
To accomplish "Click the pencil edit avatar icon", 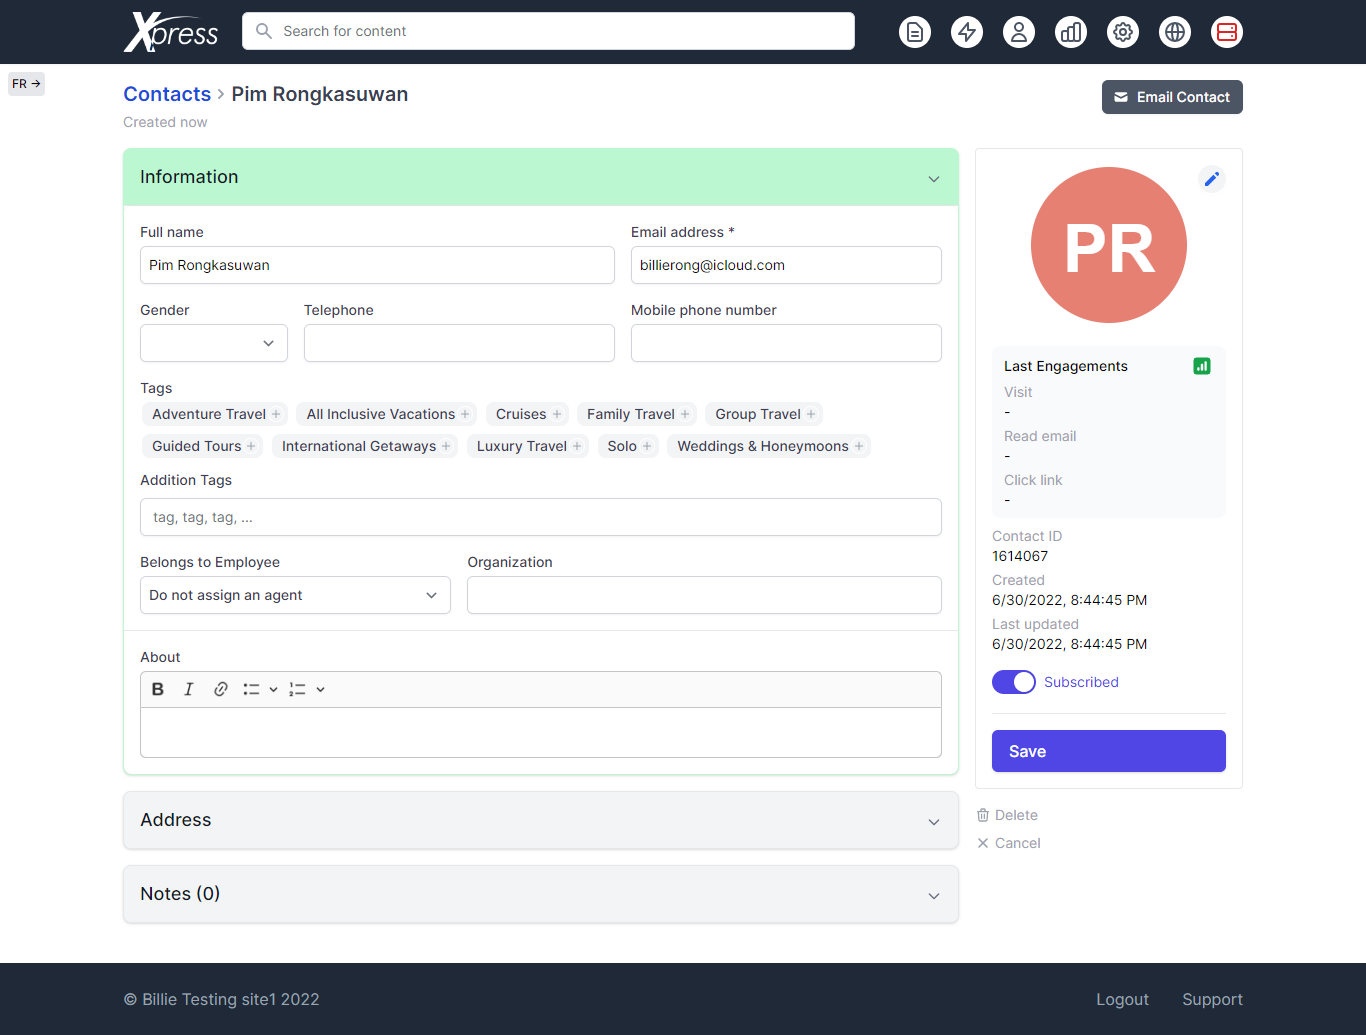I will click(1211, 179).
